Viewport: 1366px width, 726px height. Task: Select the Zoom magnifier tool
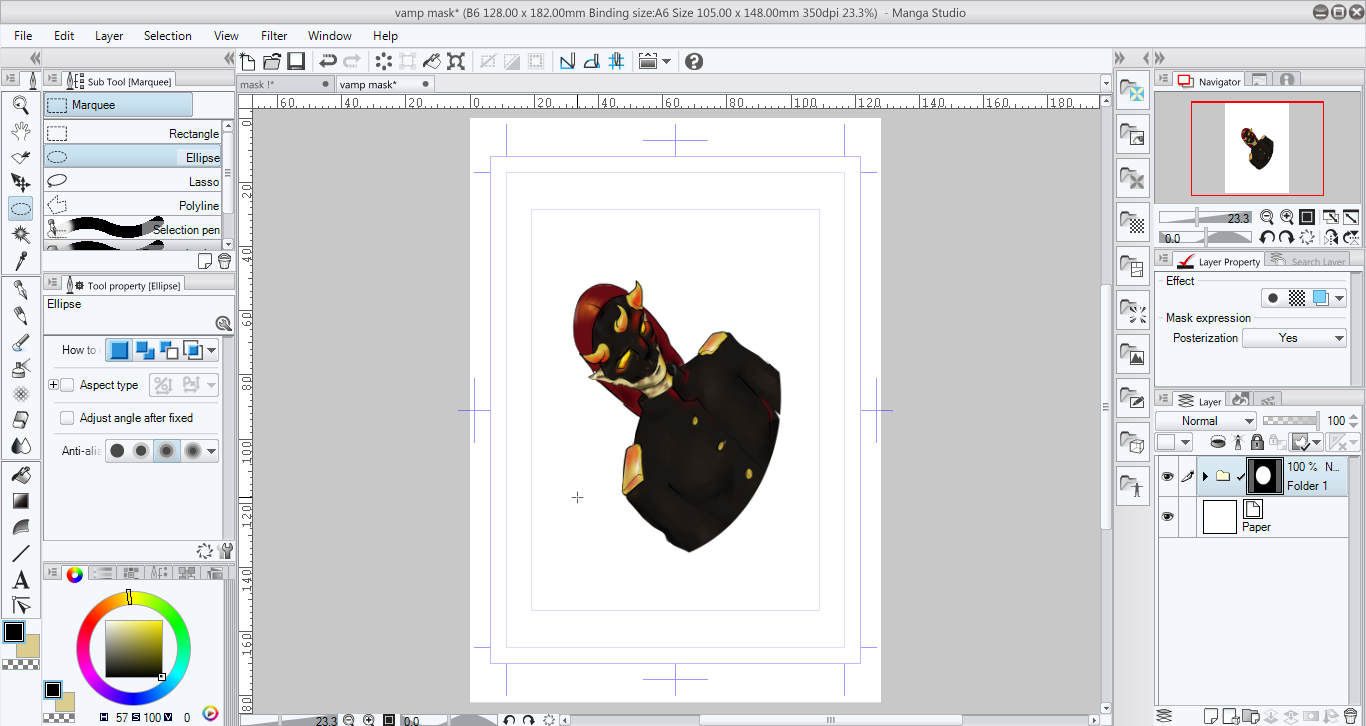click(20, 104)
